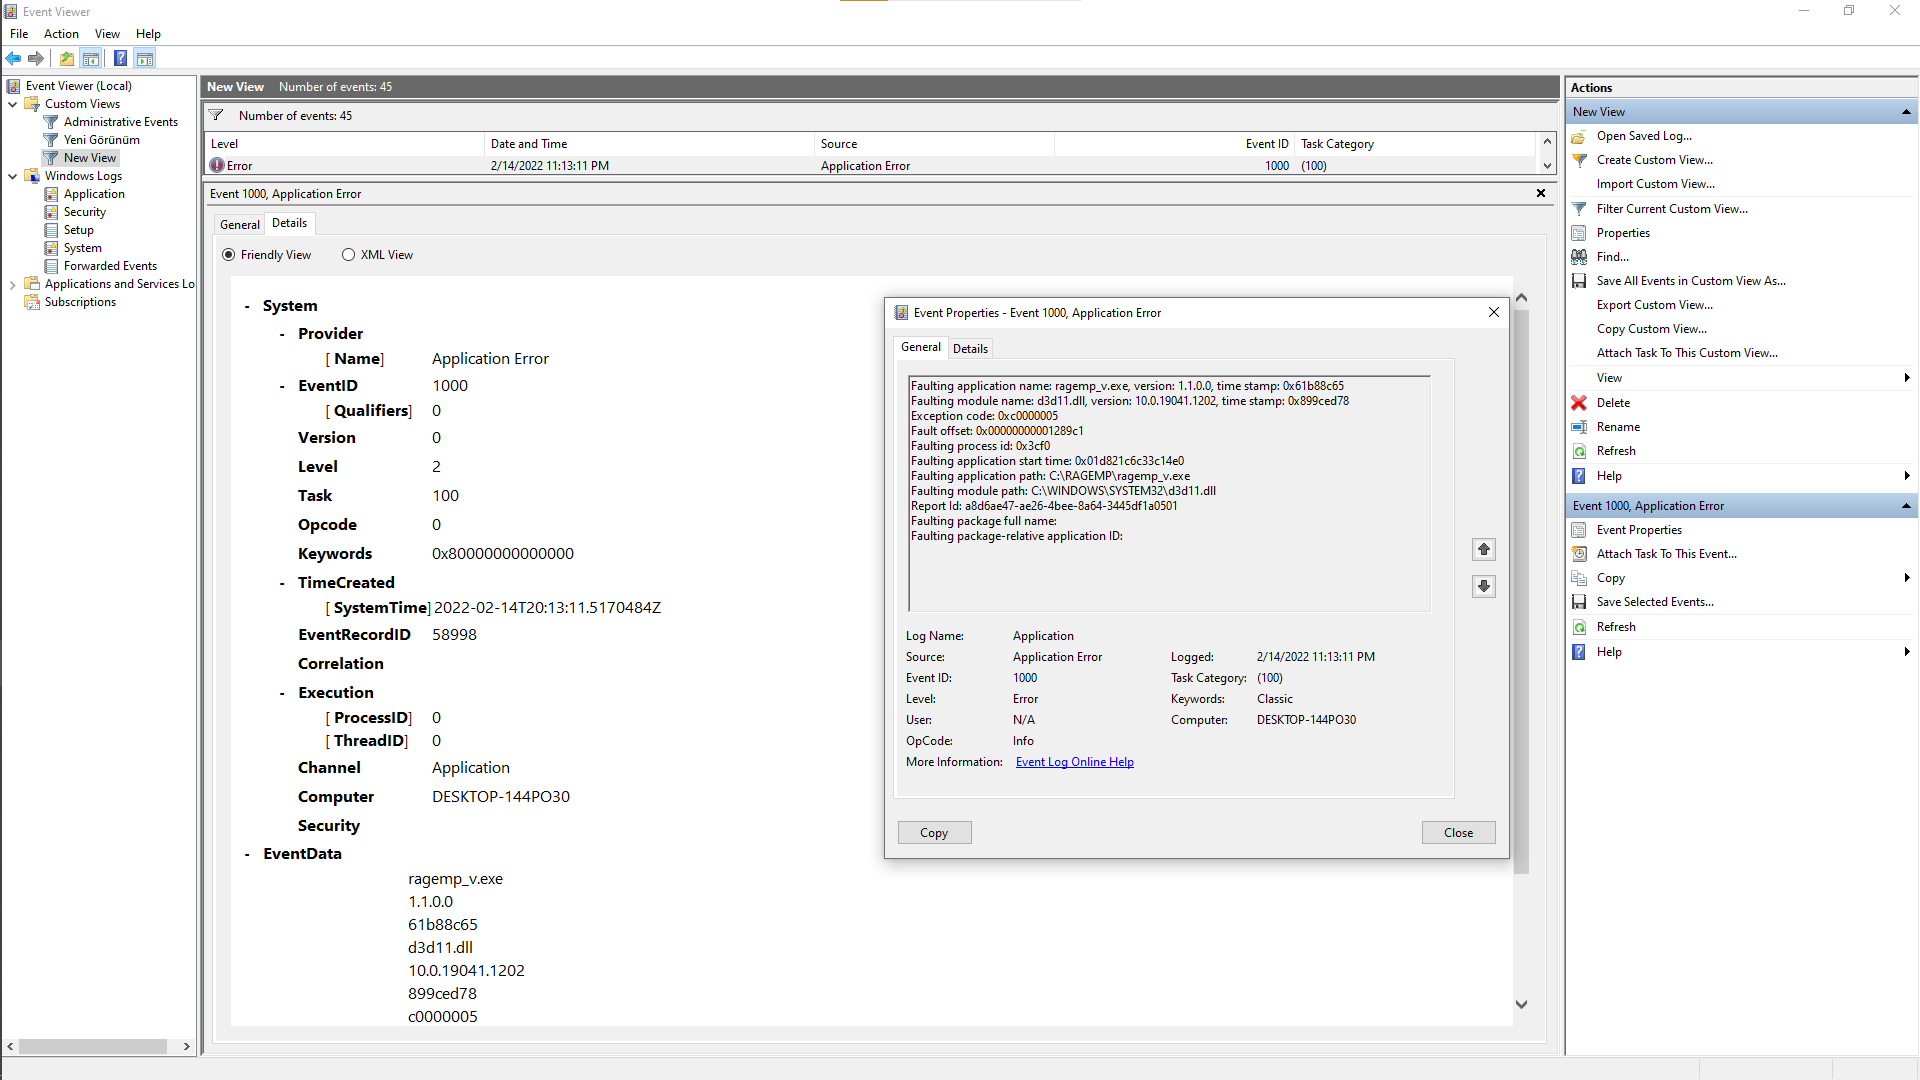
Task: Click the Refresh icon under New View actions
Action: pyautogui.click(x=1579, y=451)
